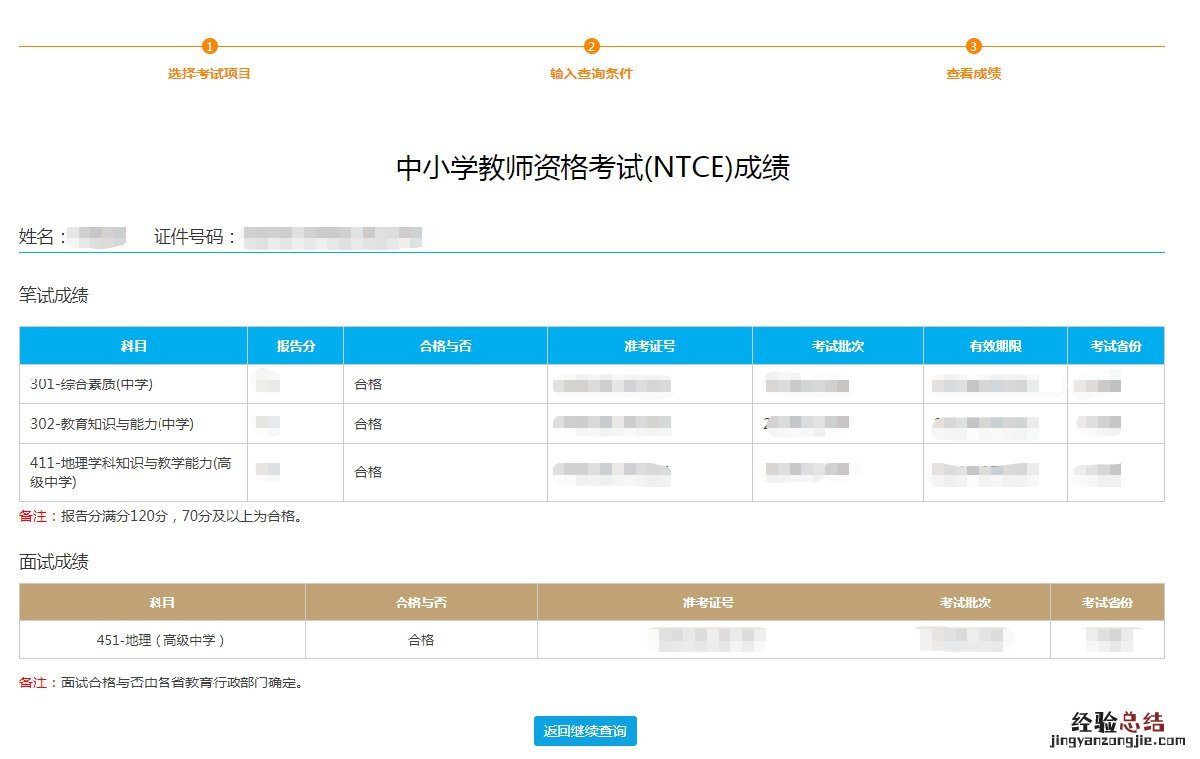Go to the 输入查询条件 step label
This screenshot has height=759, width=1200.
point(591,74)
